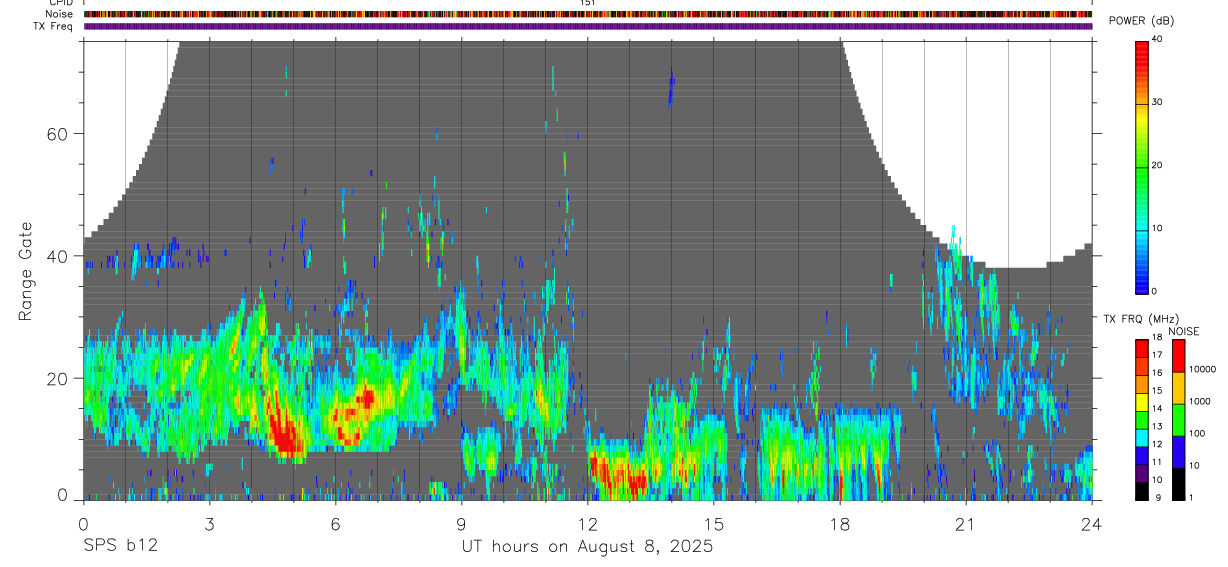Image resolution: width=1228 pixels, height=567 pixels.
Task: Click the power colorbar gradient strip
Action: pos(1142,166)
